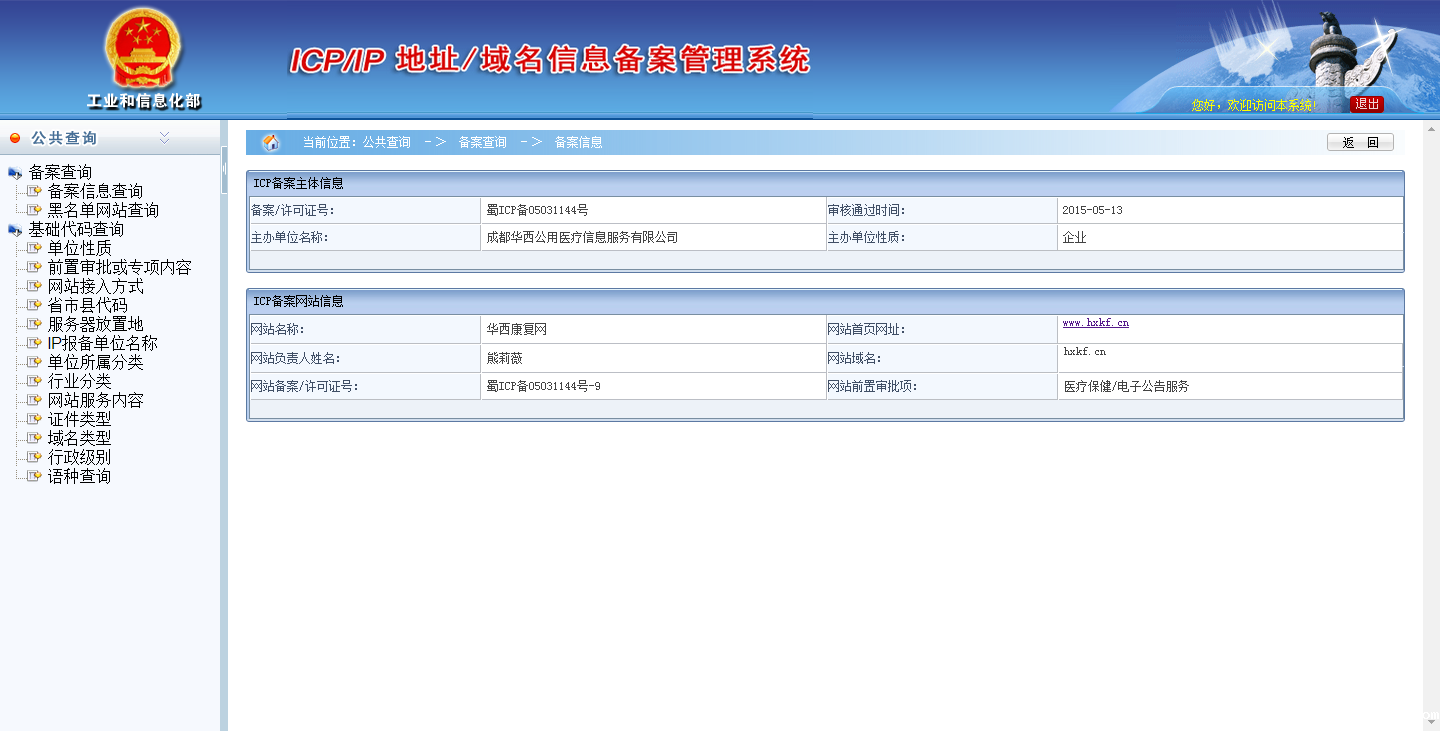Viewport: 1440px width, 731px height.
Task: Open 行政级别 lookup
Action: [x=80, y=458]
